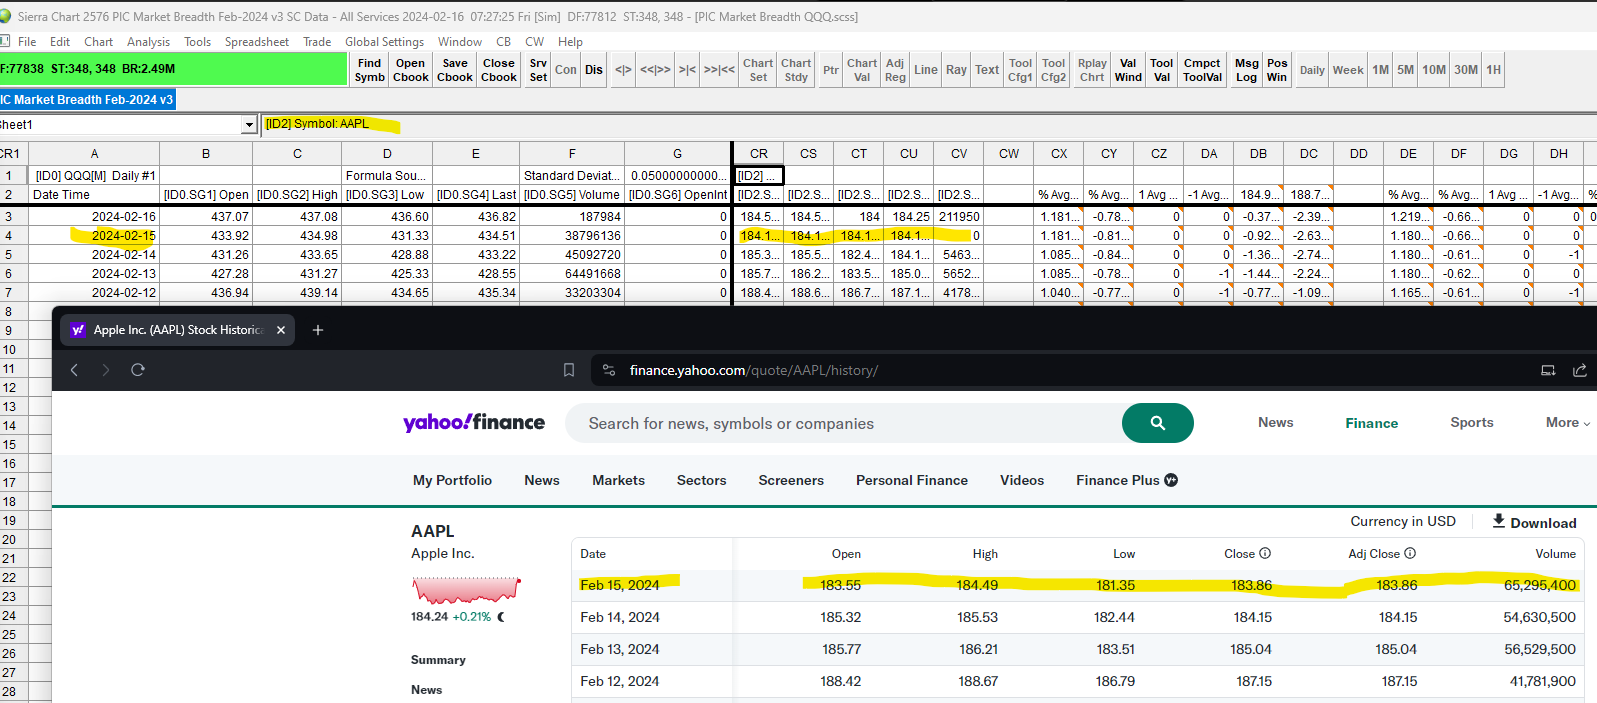Click the bookmark icon in address bar

click(569, 370)
